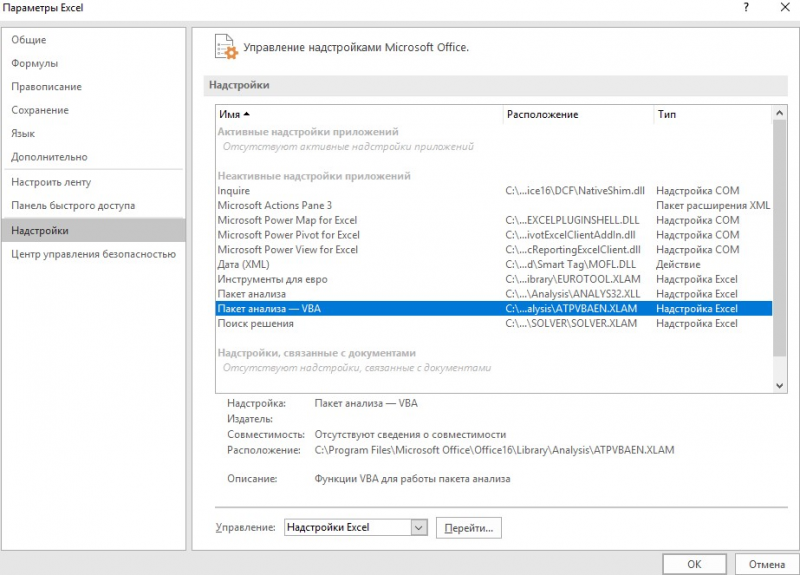Screen dimensions: 800x575
Task: Click the Пакет расширения XML type cell
Action: coord(713,206)
